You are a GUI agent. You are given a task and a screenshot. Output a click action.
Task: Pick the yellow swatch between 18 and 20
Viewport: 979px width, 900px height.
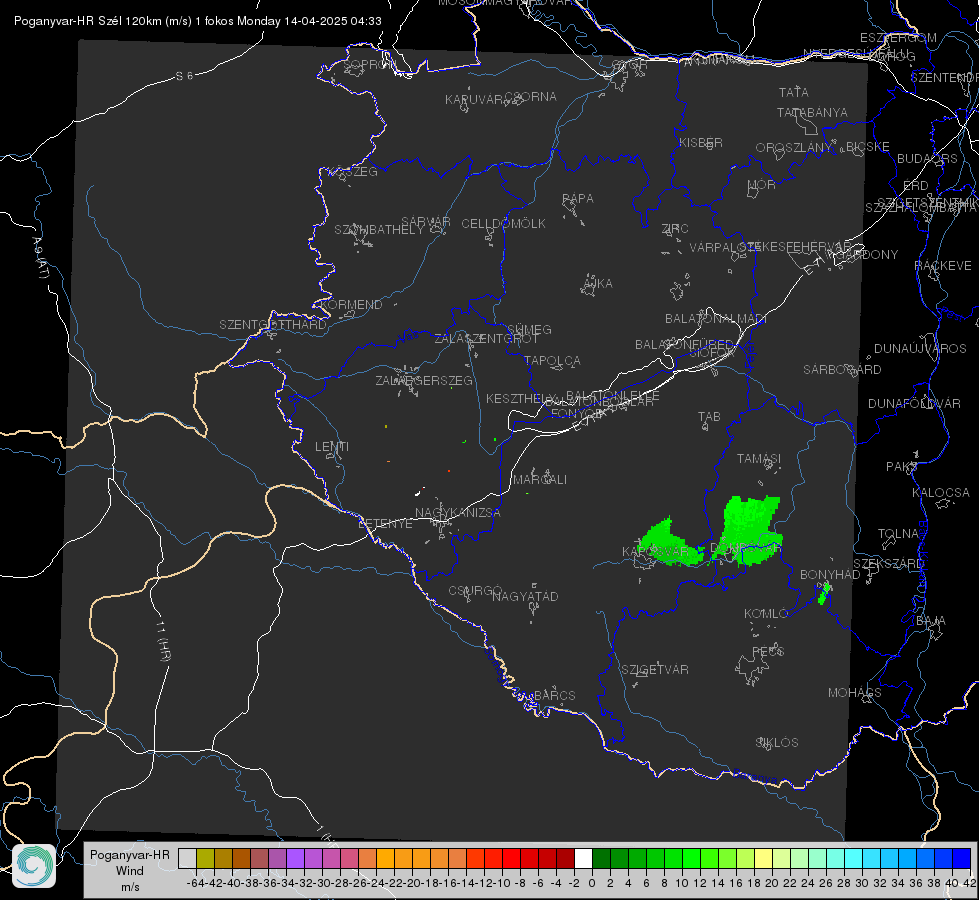click(764, 859)
